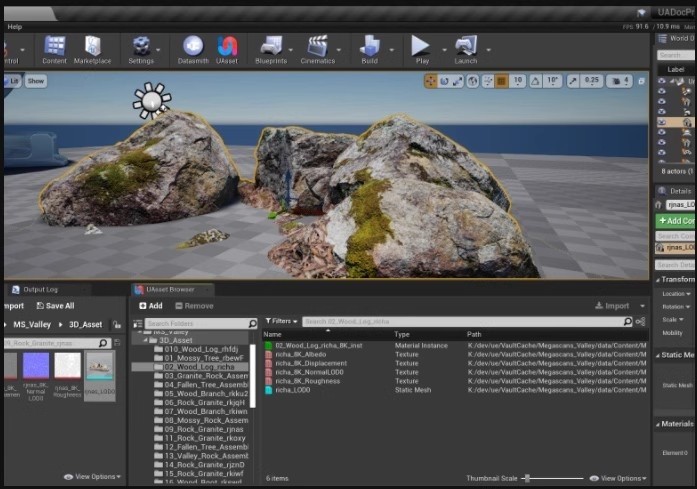
Task: Toggle rotation snapping triangle icon
Action: click(x=536, y=81)
